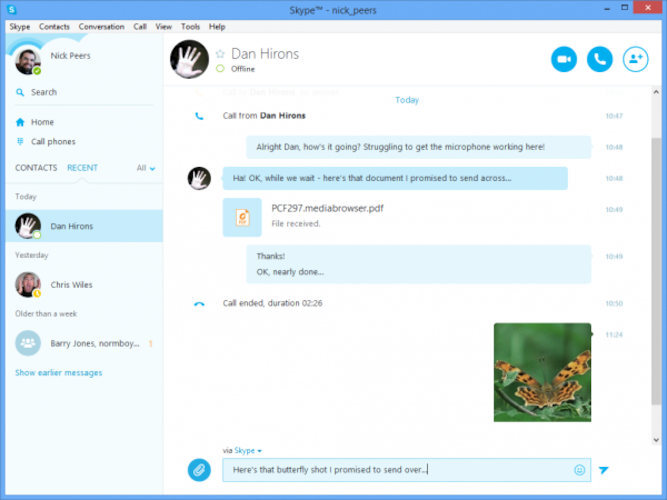Click 'Call ended, duration 02:26' entry
The image size is (667, 500).
point(272,303)
